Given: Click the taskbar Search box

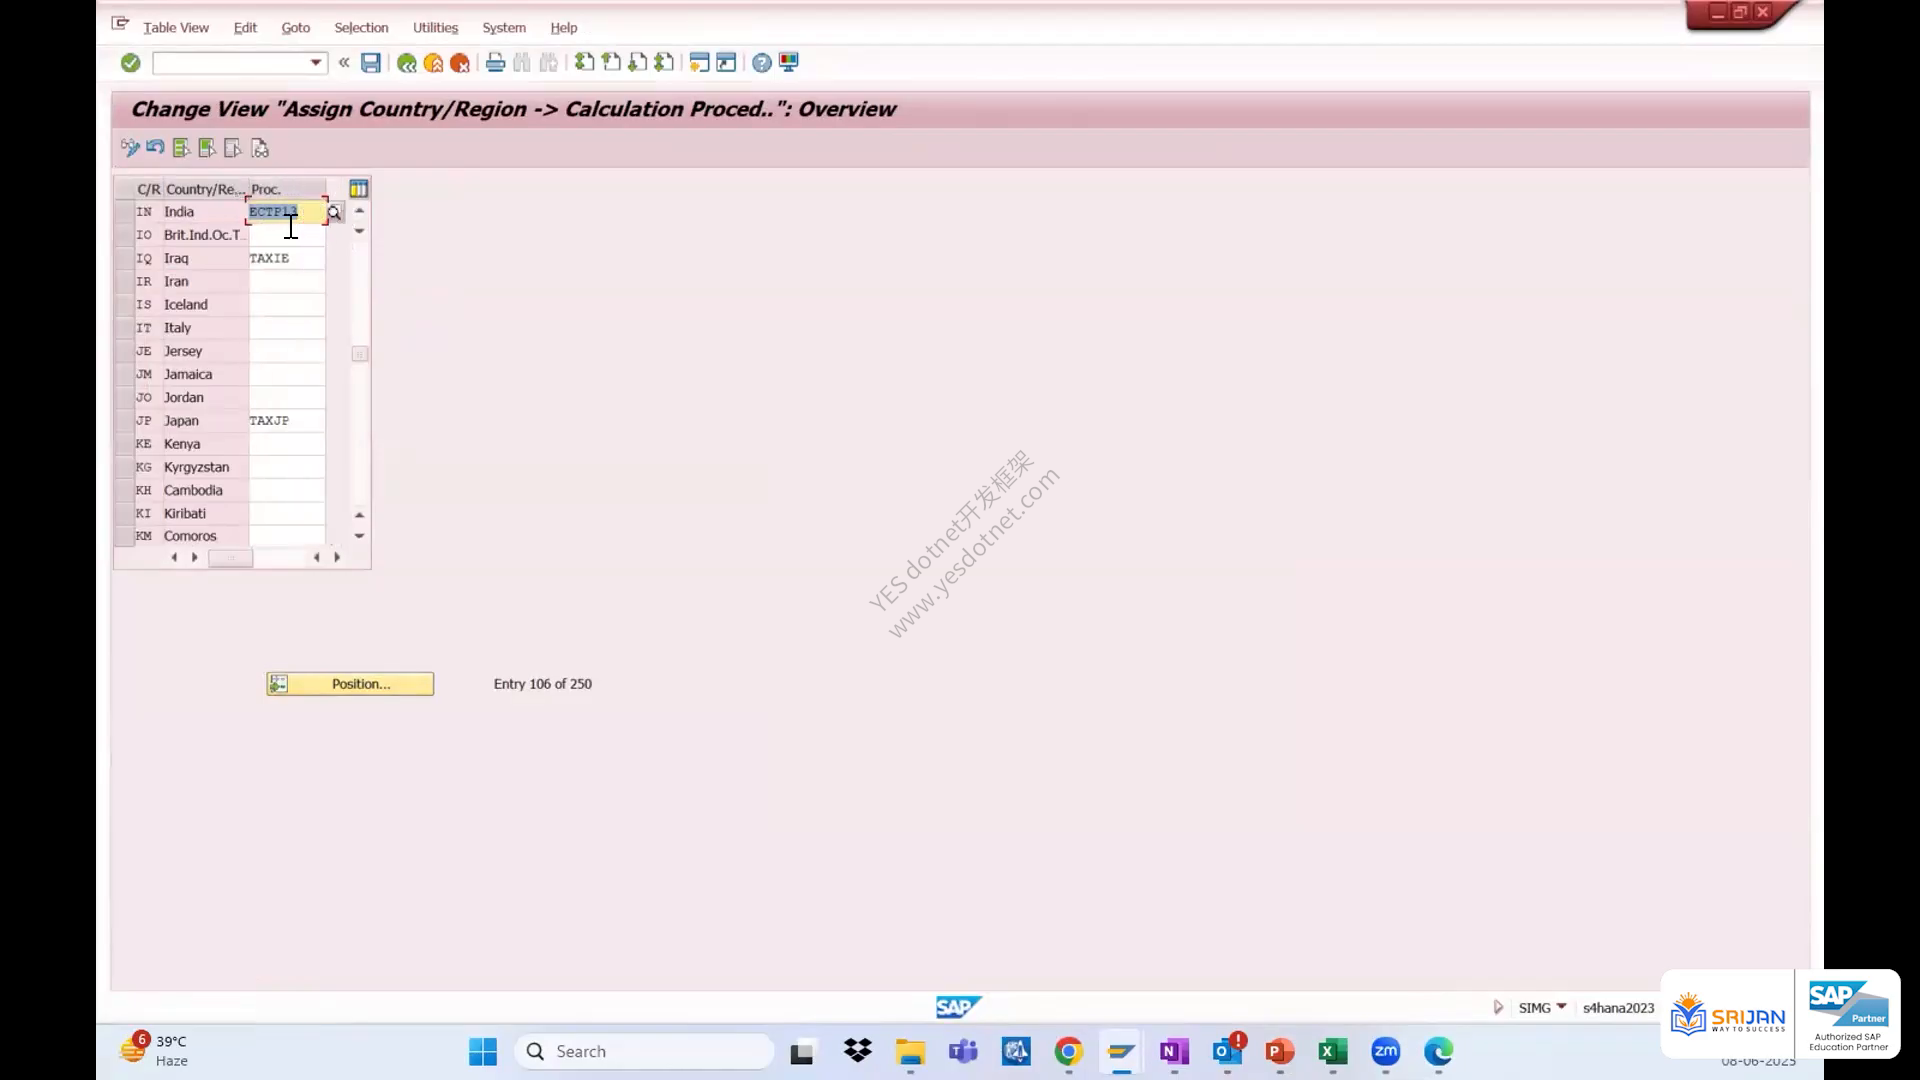Looking at the screenshot, I should pyautogui.click(x=645, y=1052).
